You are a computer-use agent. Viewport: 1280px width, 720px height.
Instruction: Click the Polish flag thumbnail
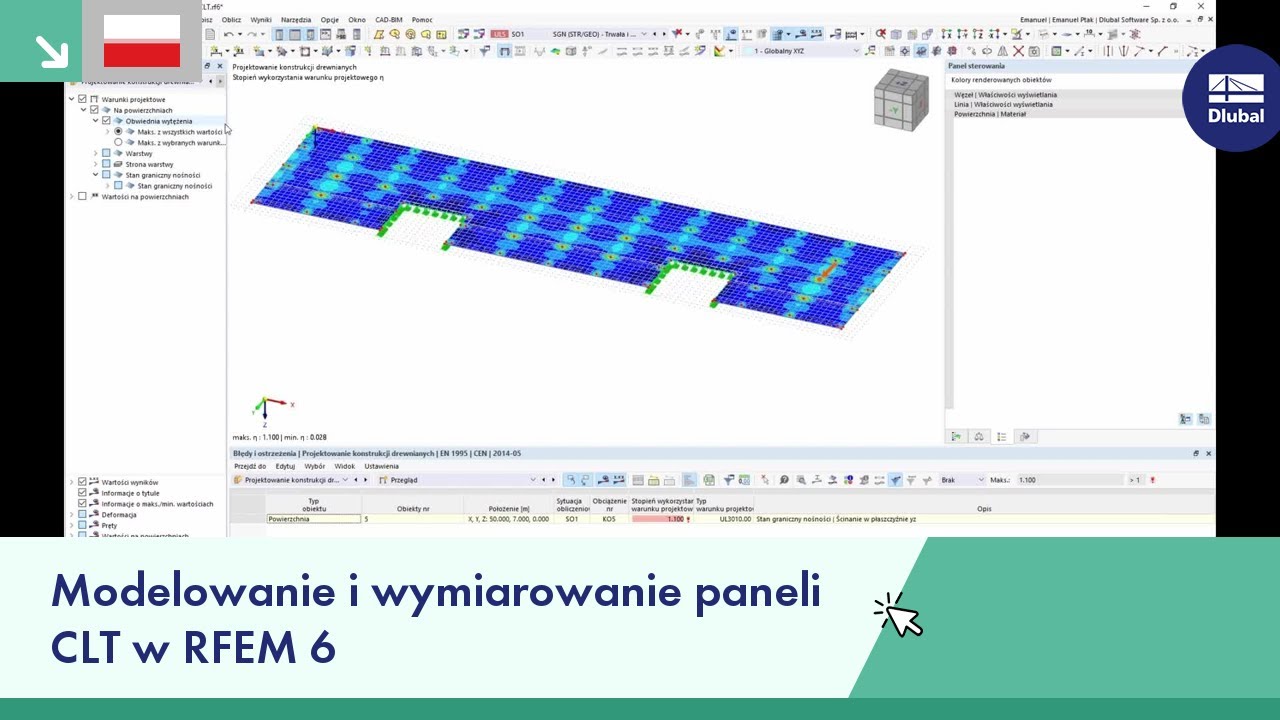142,41
